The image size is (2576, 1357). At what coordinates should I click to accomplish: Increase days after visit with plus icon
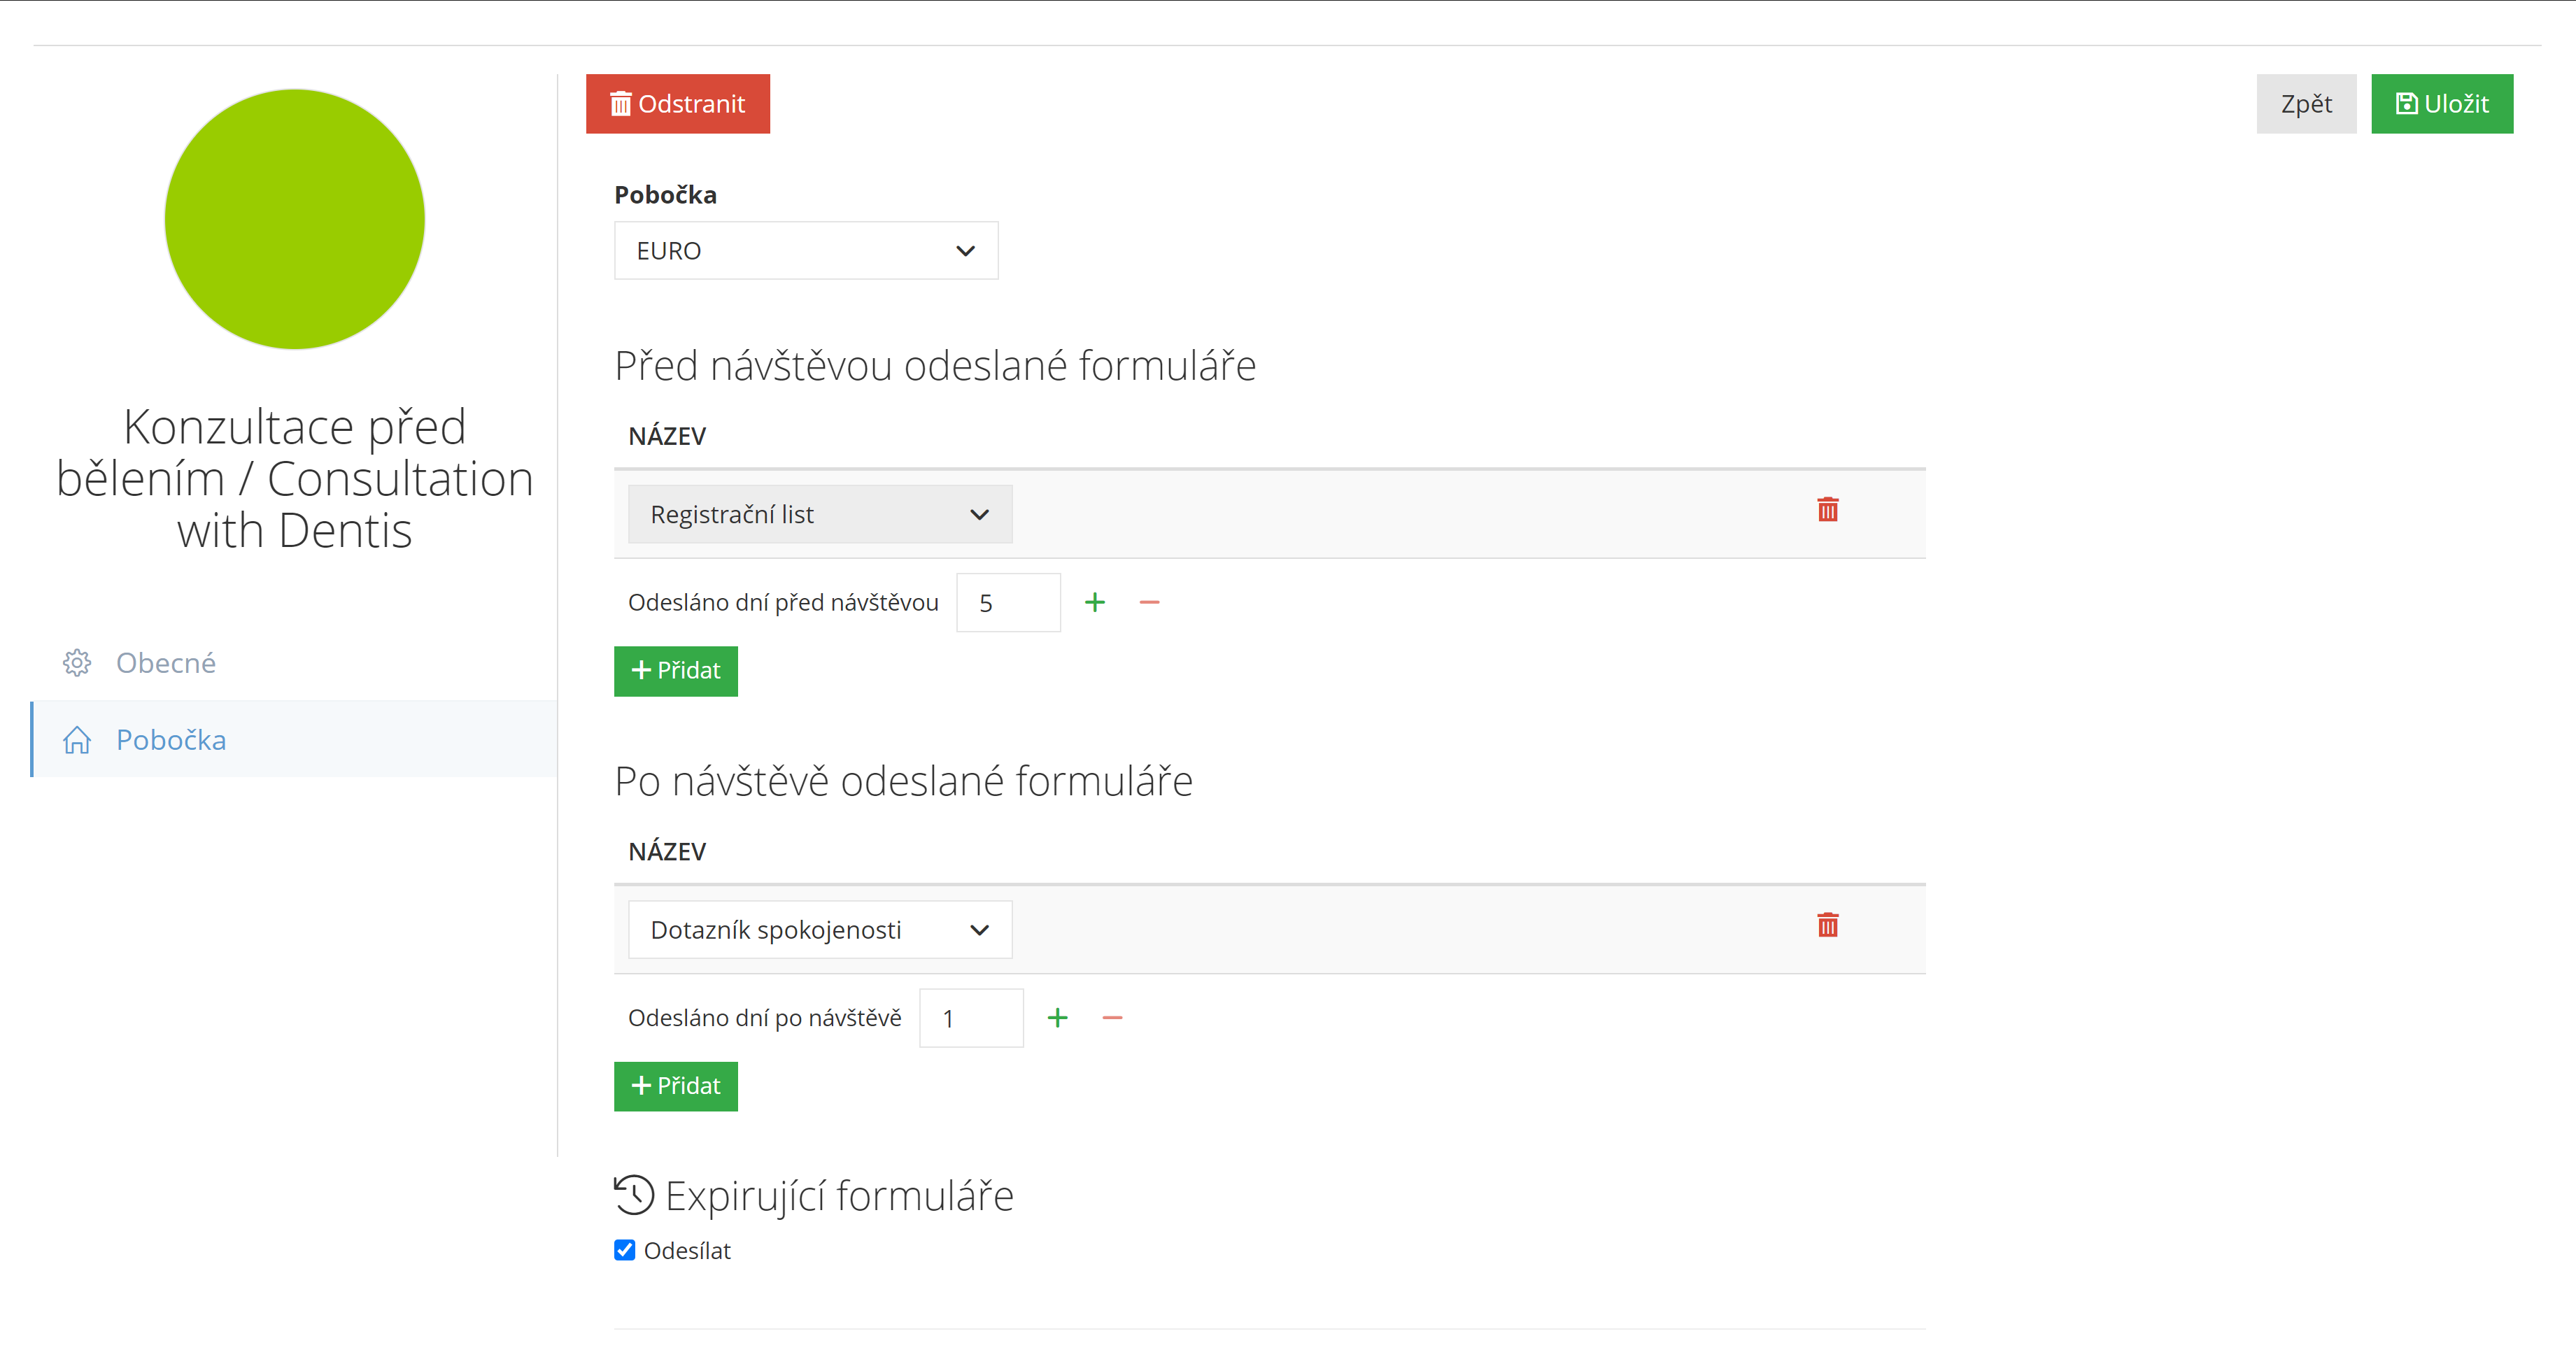pyautogui.click(x=1057, y=1018)
